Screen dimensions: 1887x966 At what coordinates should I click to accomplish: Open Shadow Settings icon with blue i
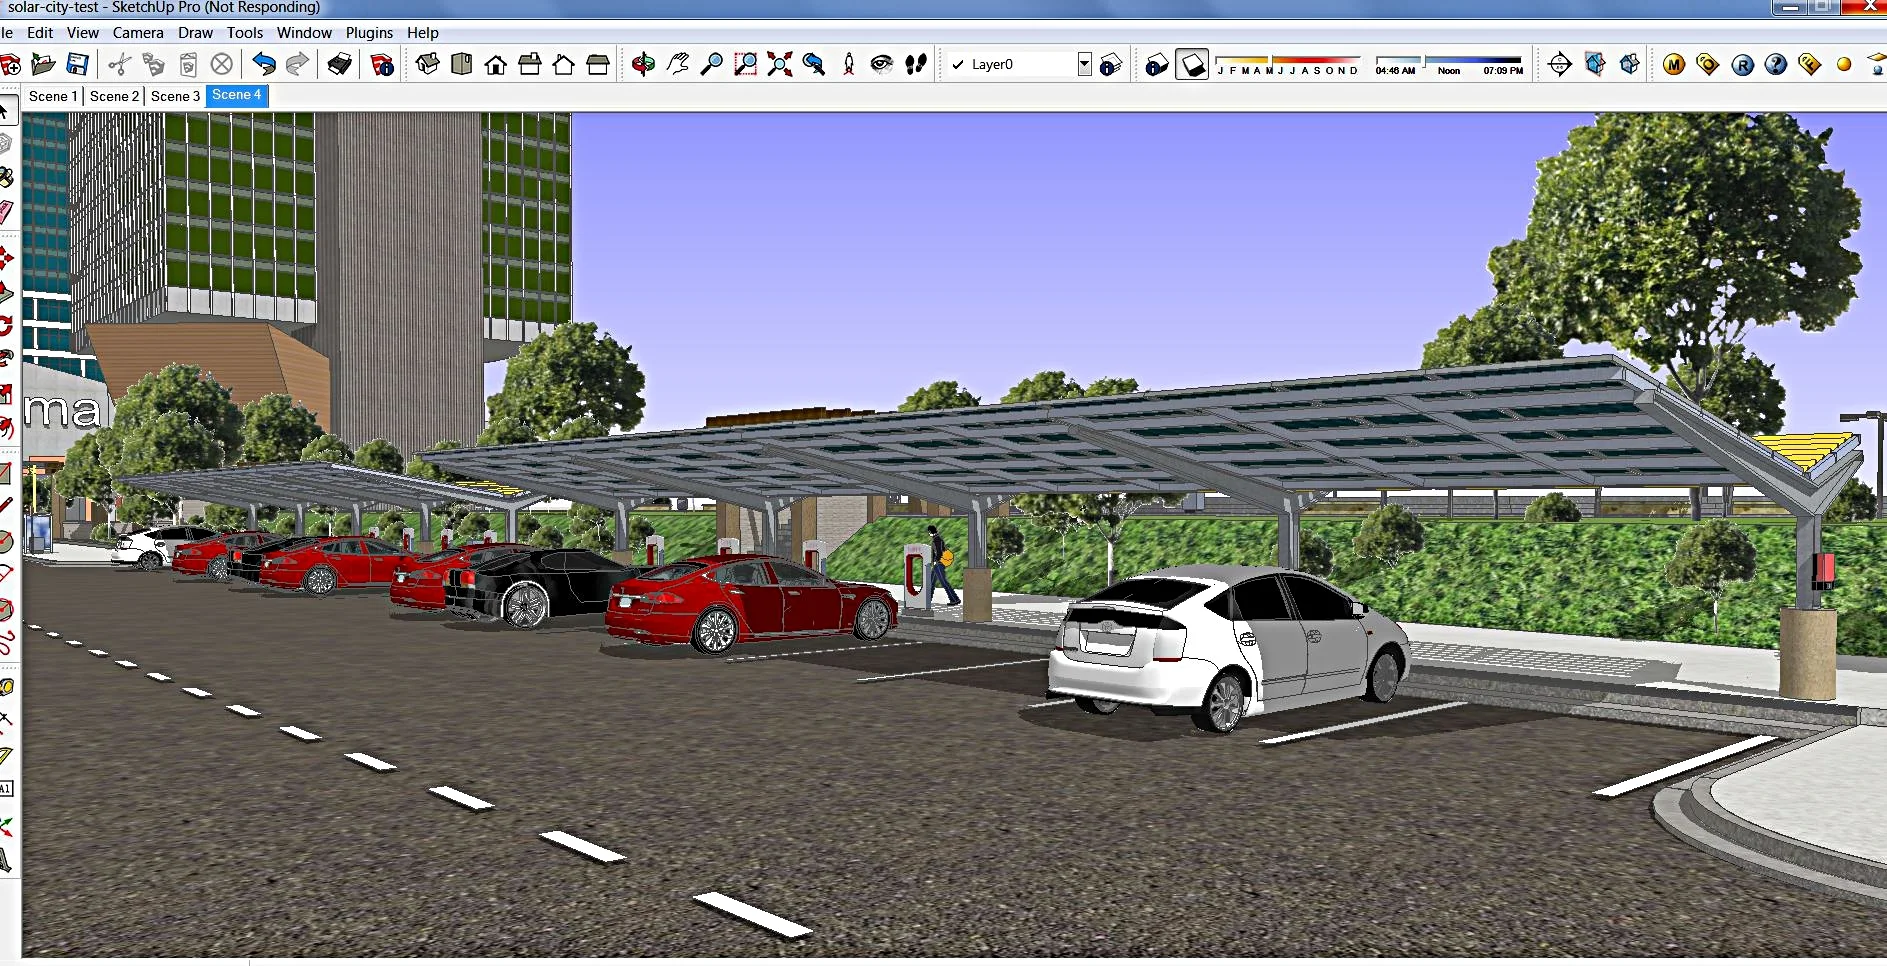(1157, 65)
